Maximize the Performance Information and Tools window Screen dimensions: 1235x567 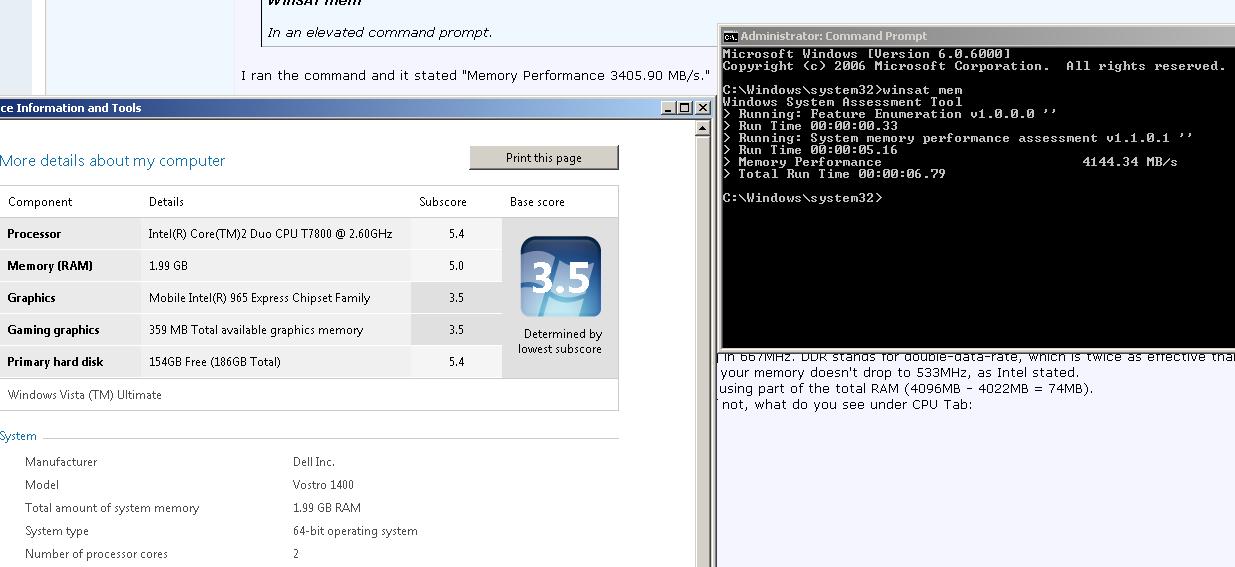684,108
